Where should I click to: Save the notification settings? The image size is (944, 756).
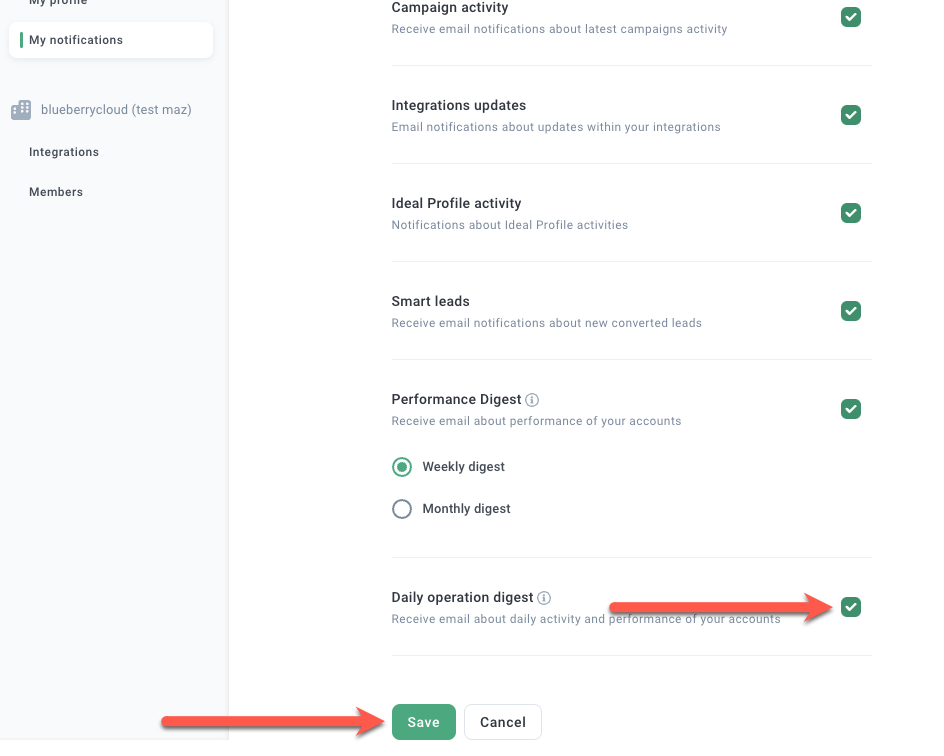tap(423, 722)
